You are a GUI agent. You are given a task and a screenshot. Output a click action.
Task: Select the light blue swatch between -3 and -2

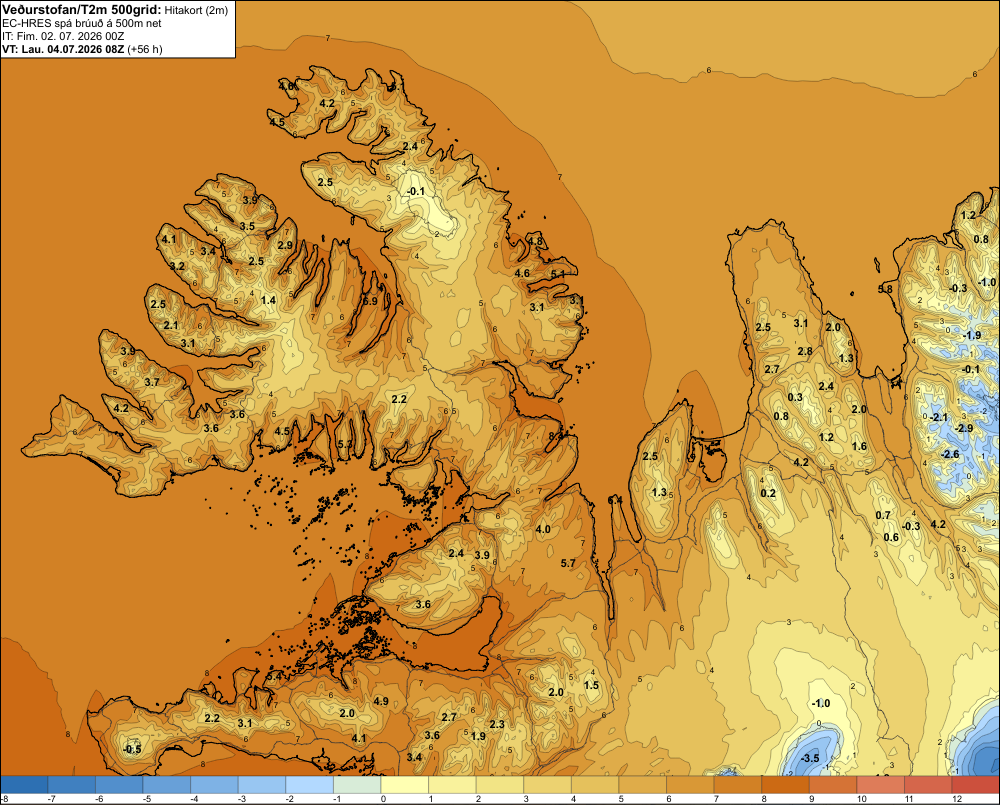click(262, 785)
